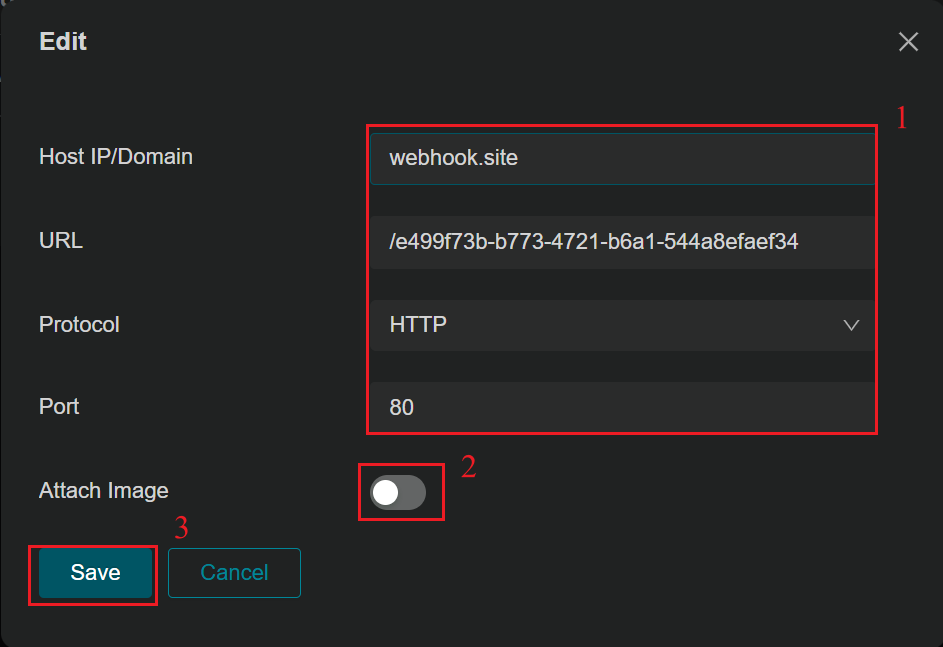Screen dimensions: 943x647
Task: Close the Edit dialog via the X icon
Action: click(908, 42)
